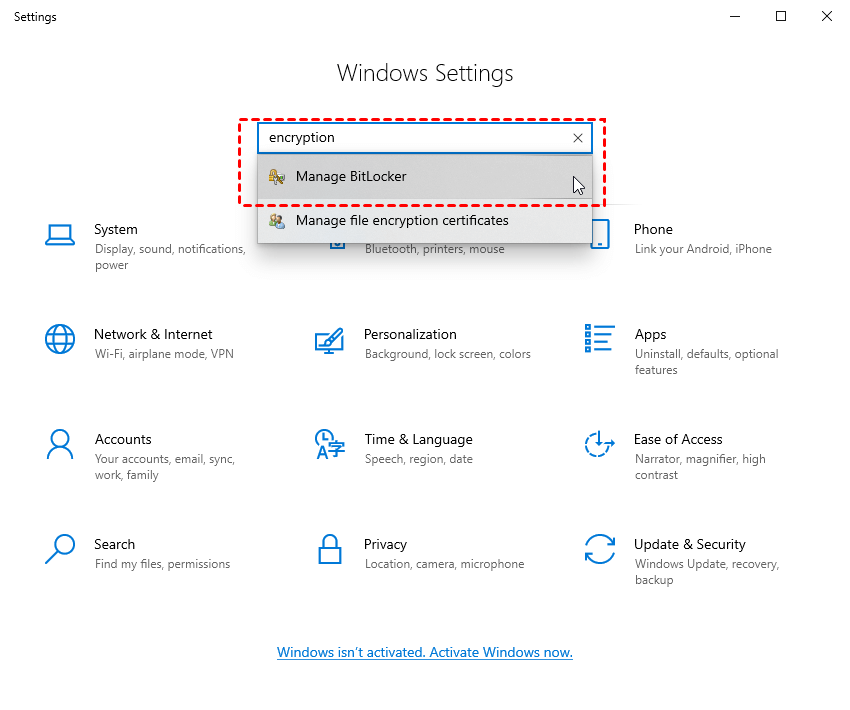
Task: Open Activate Windows now link
Action: coord(424,652)
